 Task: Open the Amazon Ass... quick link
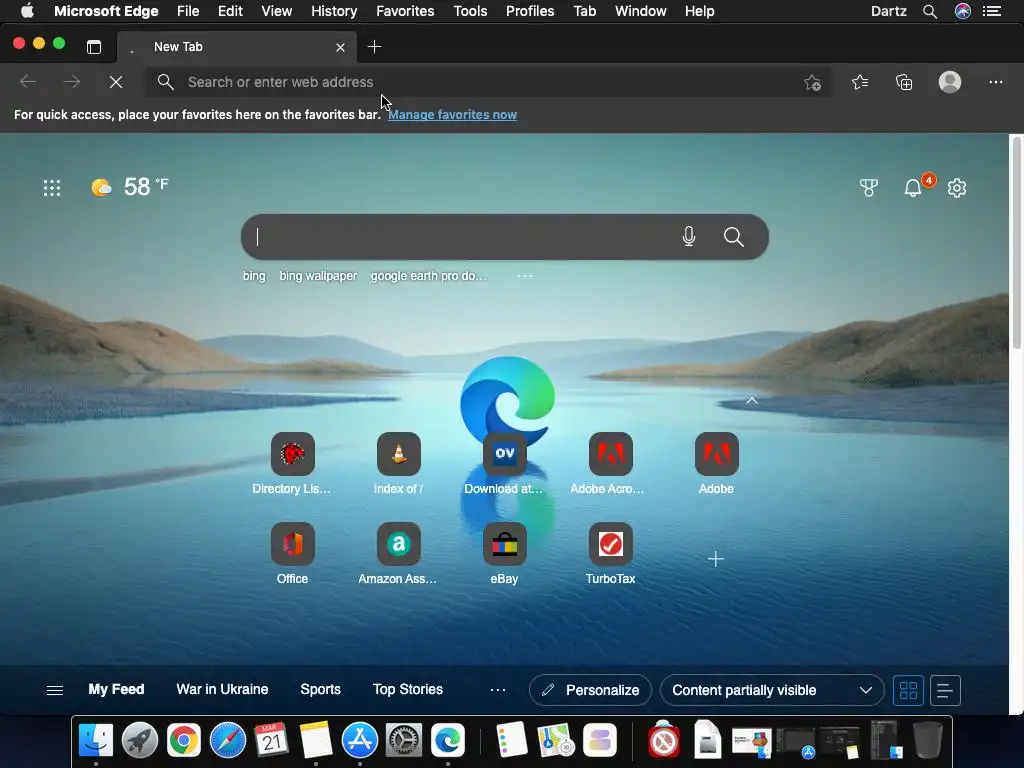(398, 553)
